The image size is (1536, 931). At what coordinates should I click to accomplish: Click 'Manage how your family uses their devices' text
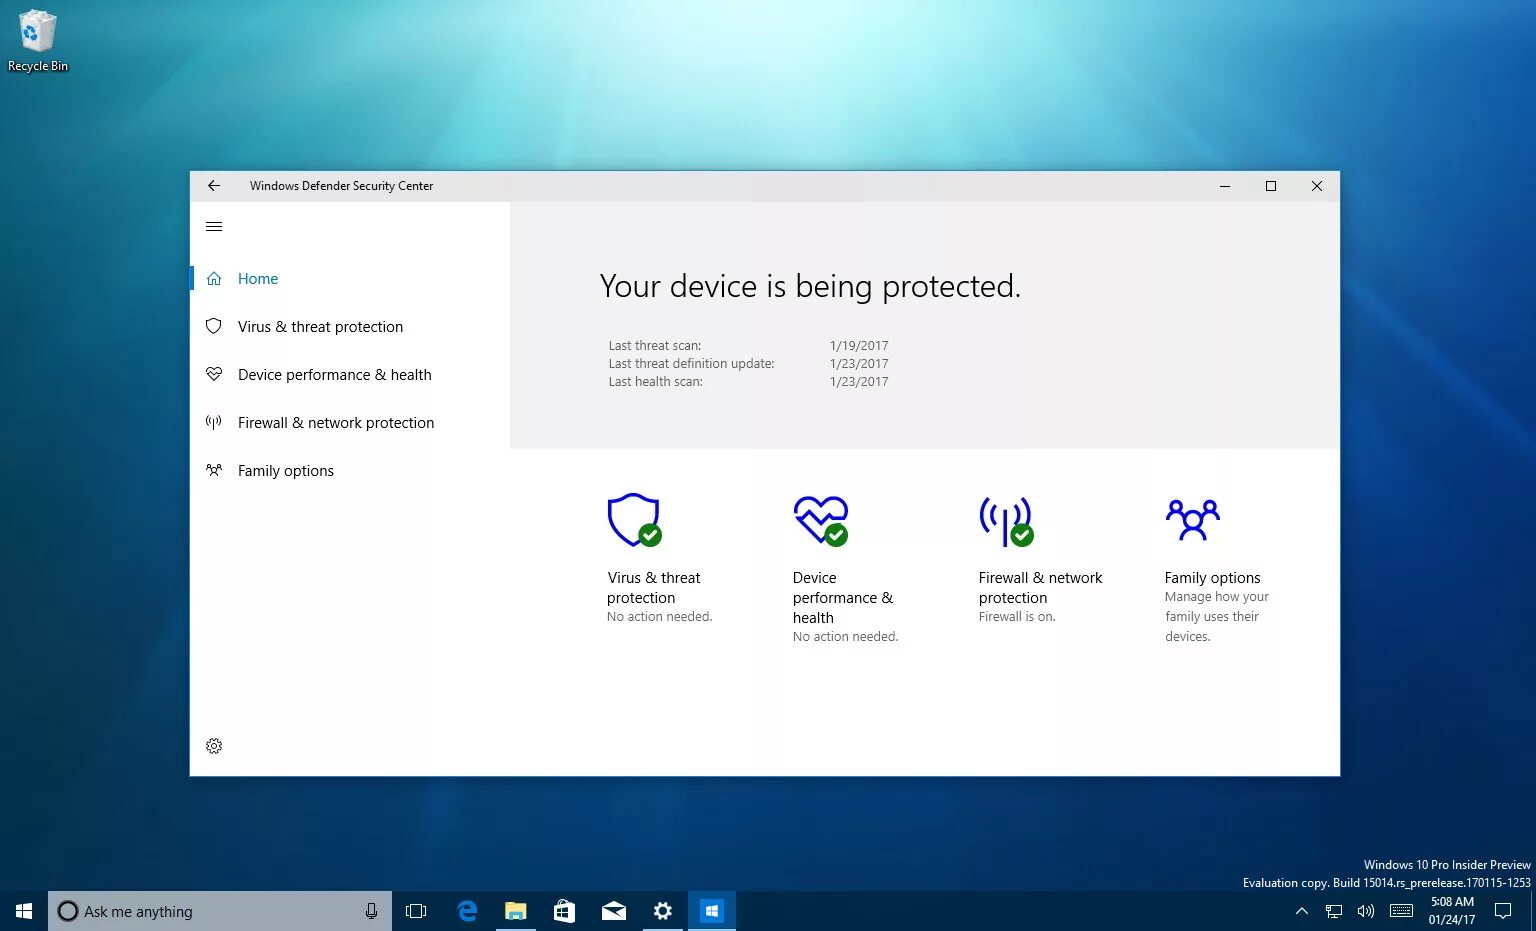(x=1216, y=617)
